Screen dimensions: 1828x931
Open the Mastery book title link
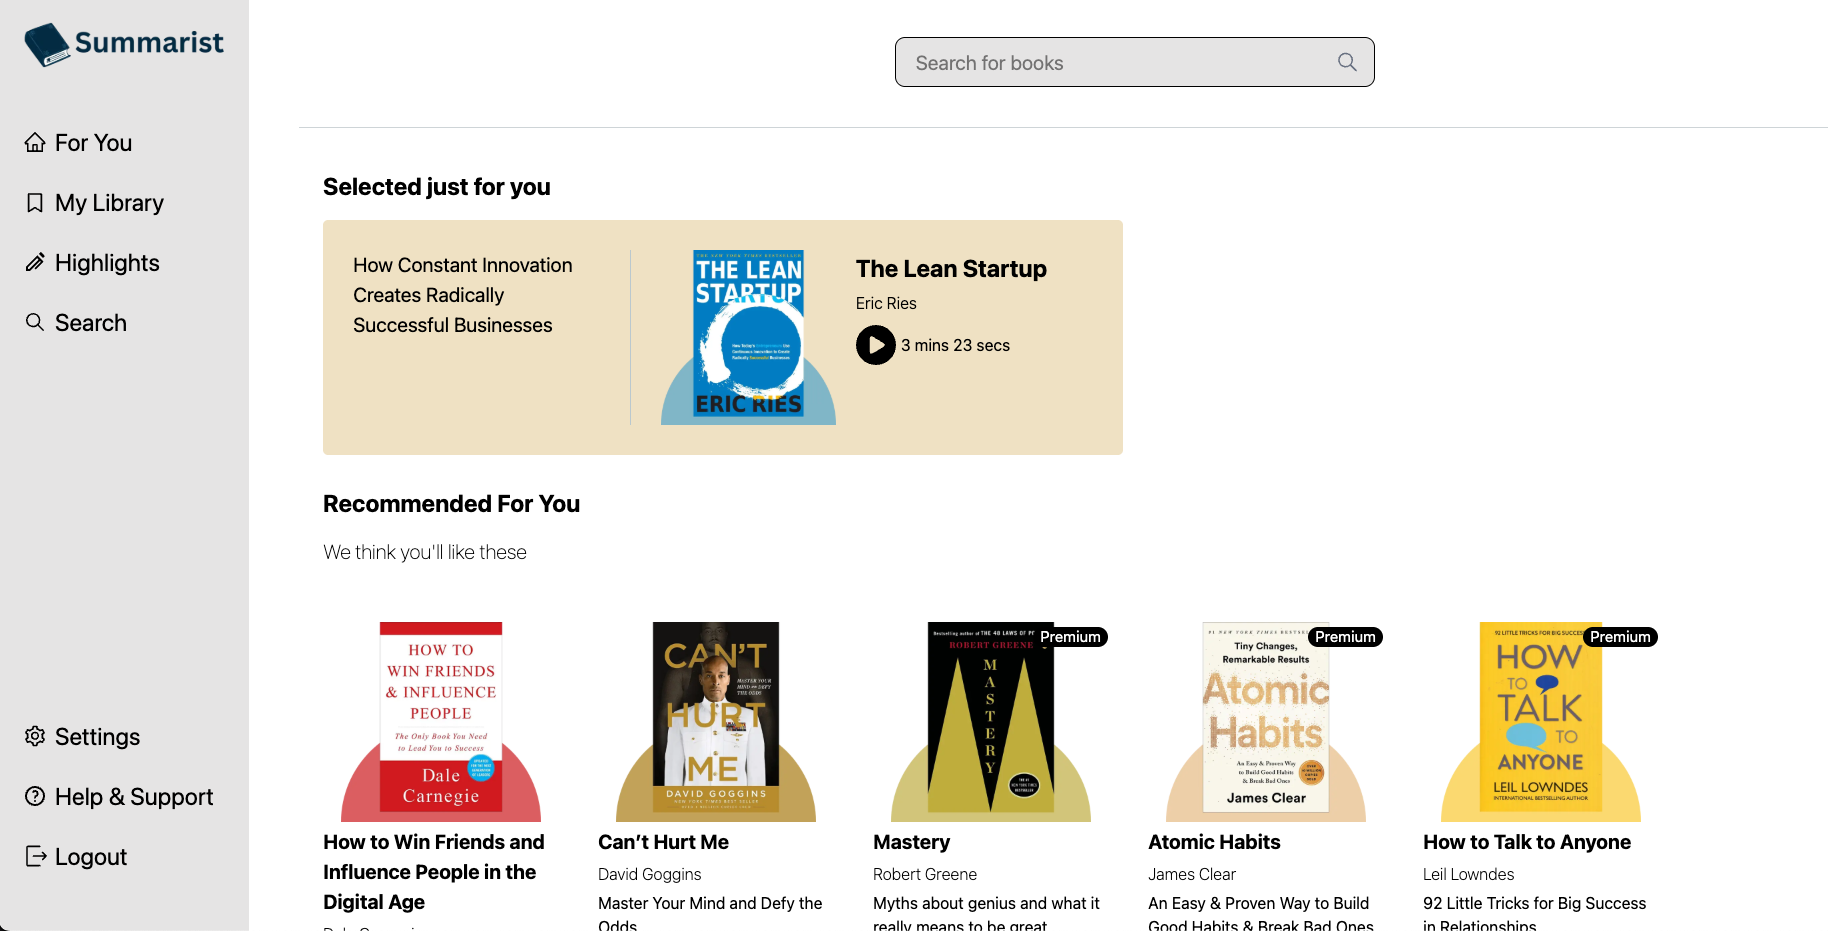911,842
